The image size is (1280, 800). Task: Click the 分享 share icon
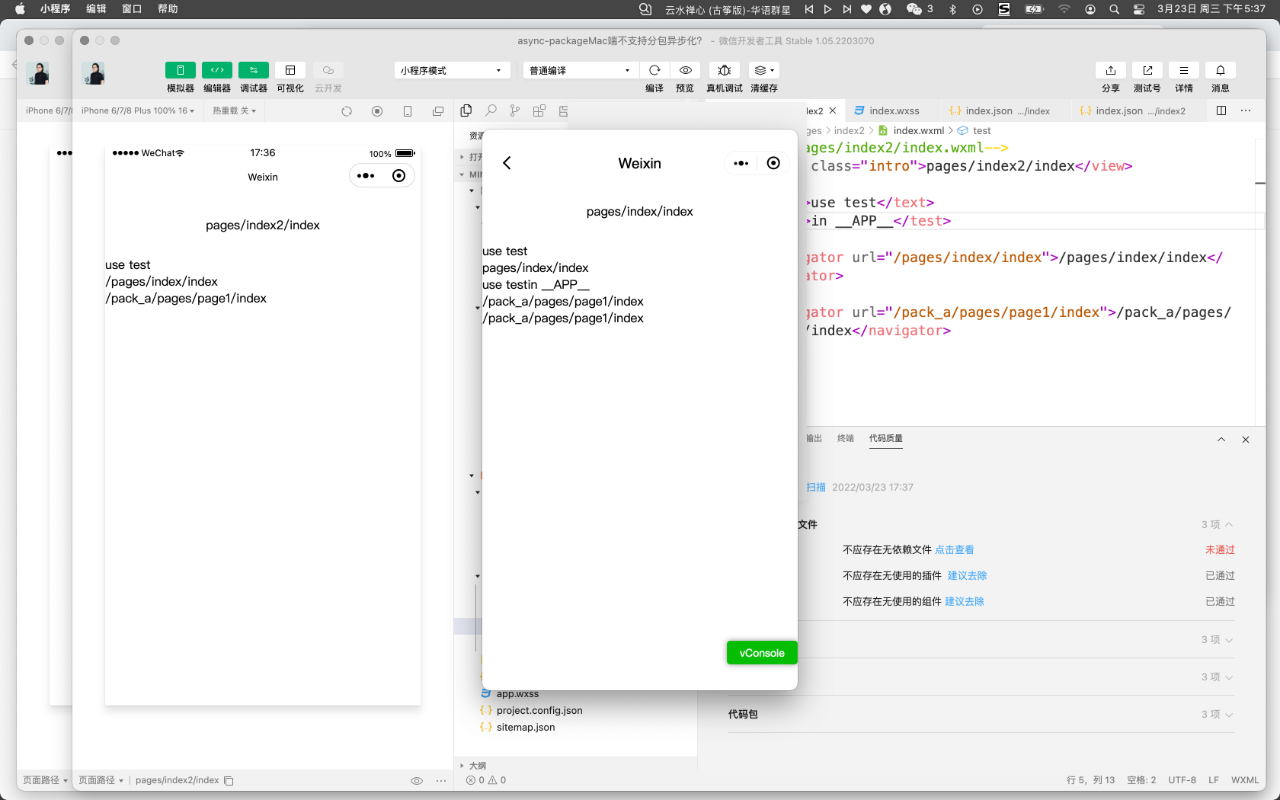click(x=1110, y=70)
